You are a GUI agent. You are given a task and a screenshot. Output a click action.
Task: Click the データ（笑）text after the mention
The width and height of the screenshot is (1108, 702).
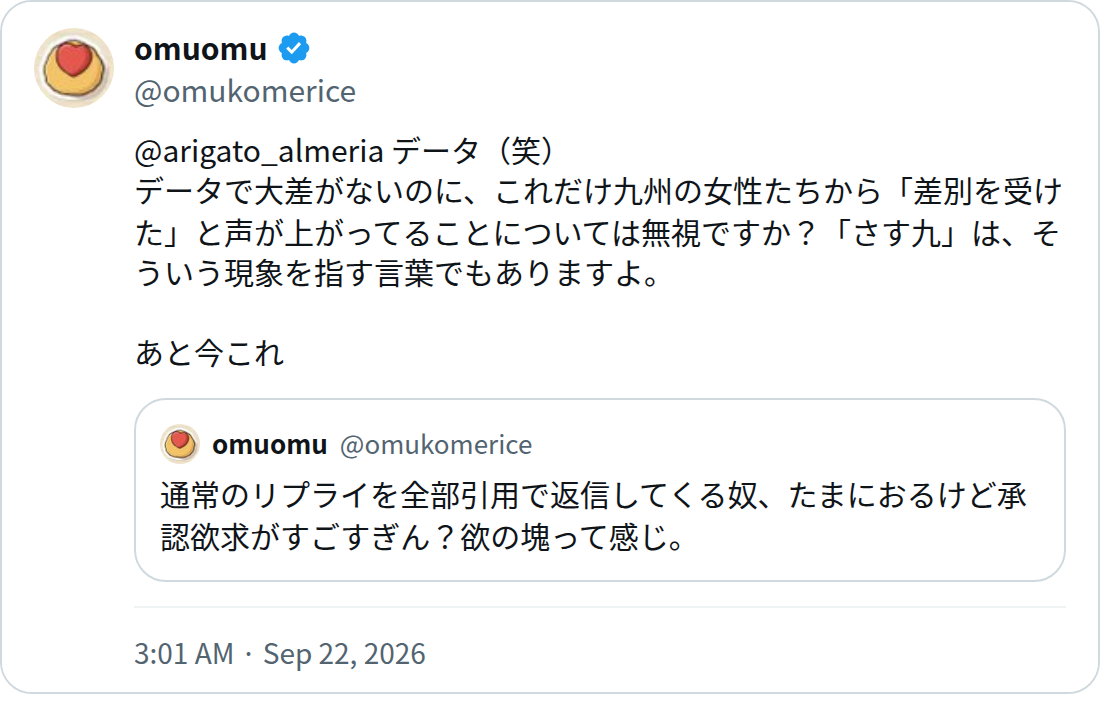(x=473, y=151)
